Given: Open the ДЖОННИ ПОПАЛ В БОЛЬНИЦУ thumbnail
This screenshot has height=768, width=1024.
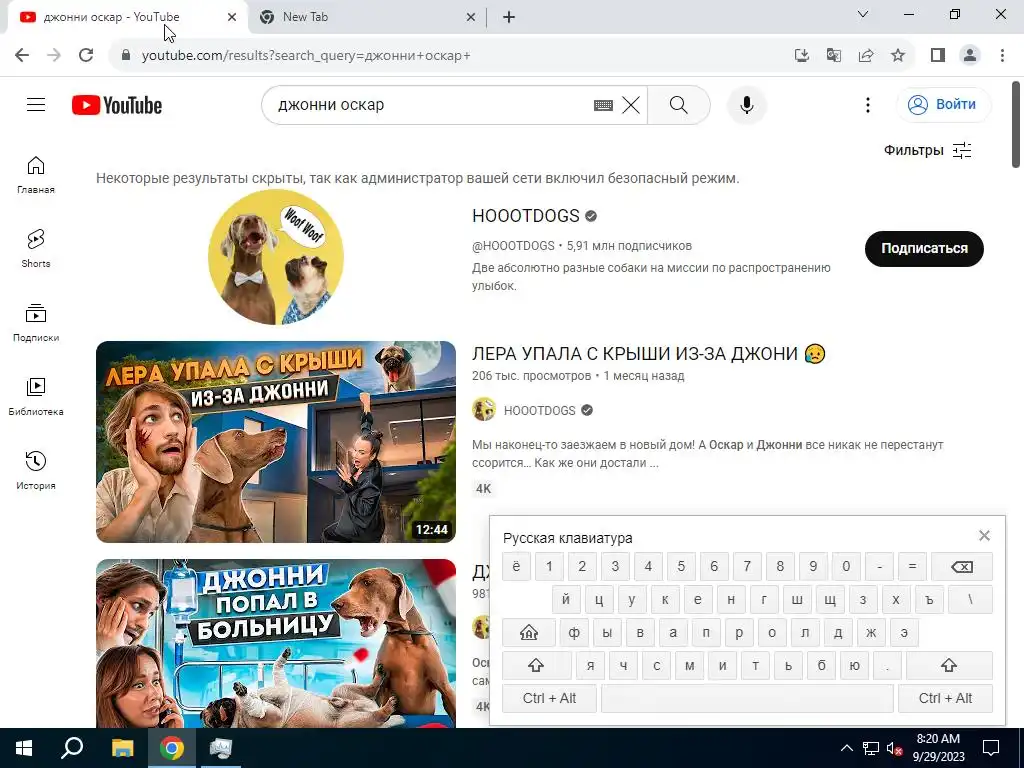Looking at the screenshot, I should pyautogui.click(x=276, y=643).
